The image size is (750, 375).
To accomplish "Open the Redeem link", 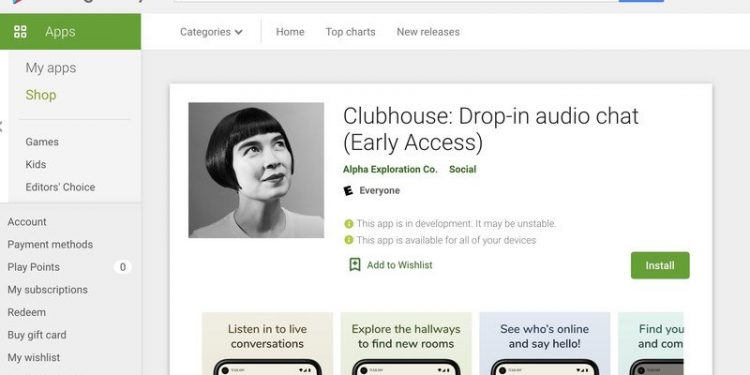I will pos(27,312).
